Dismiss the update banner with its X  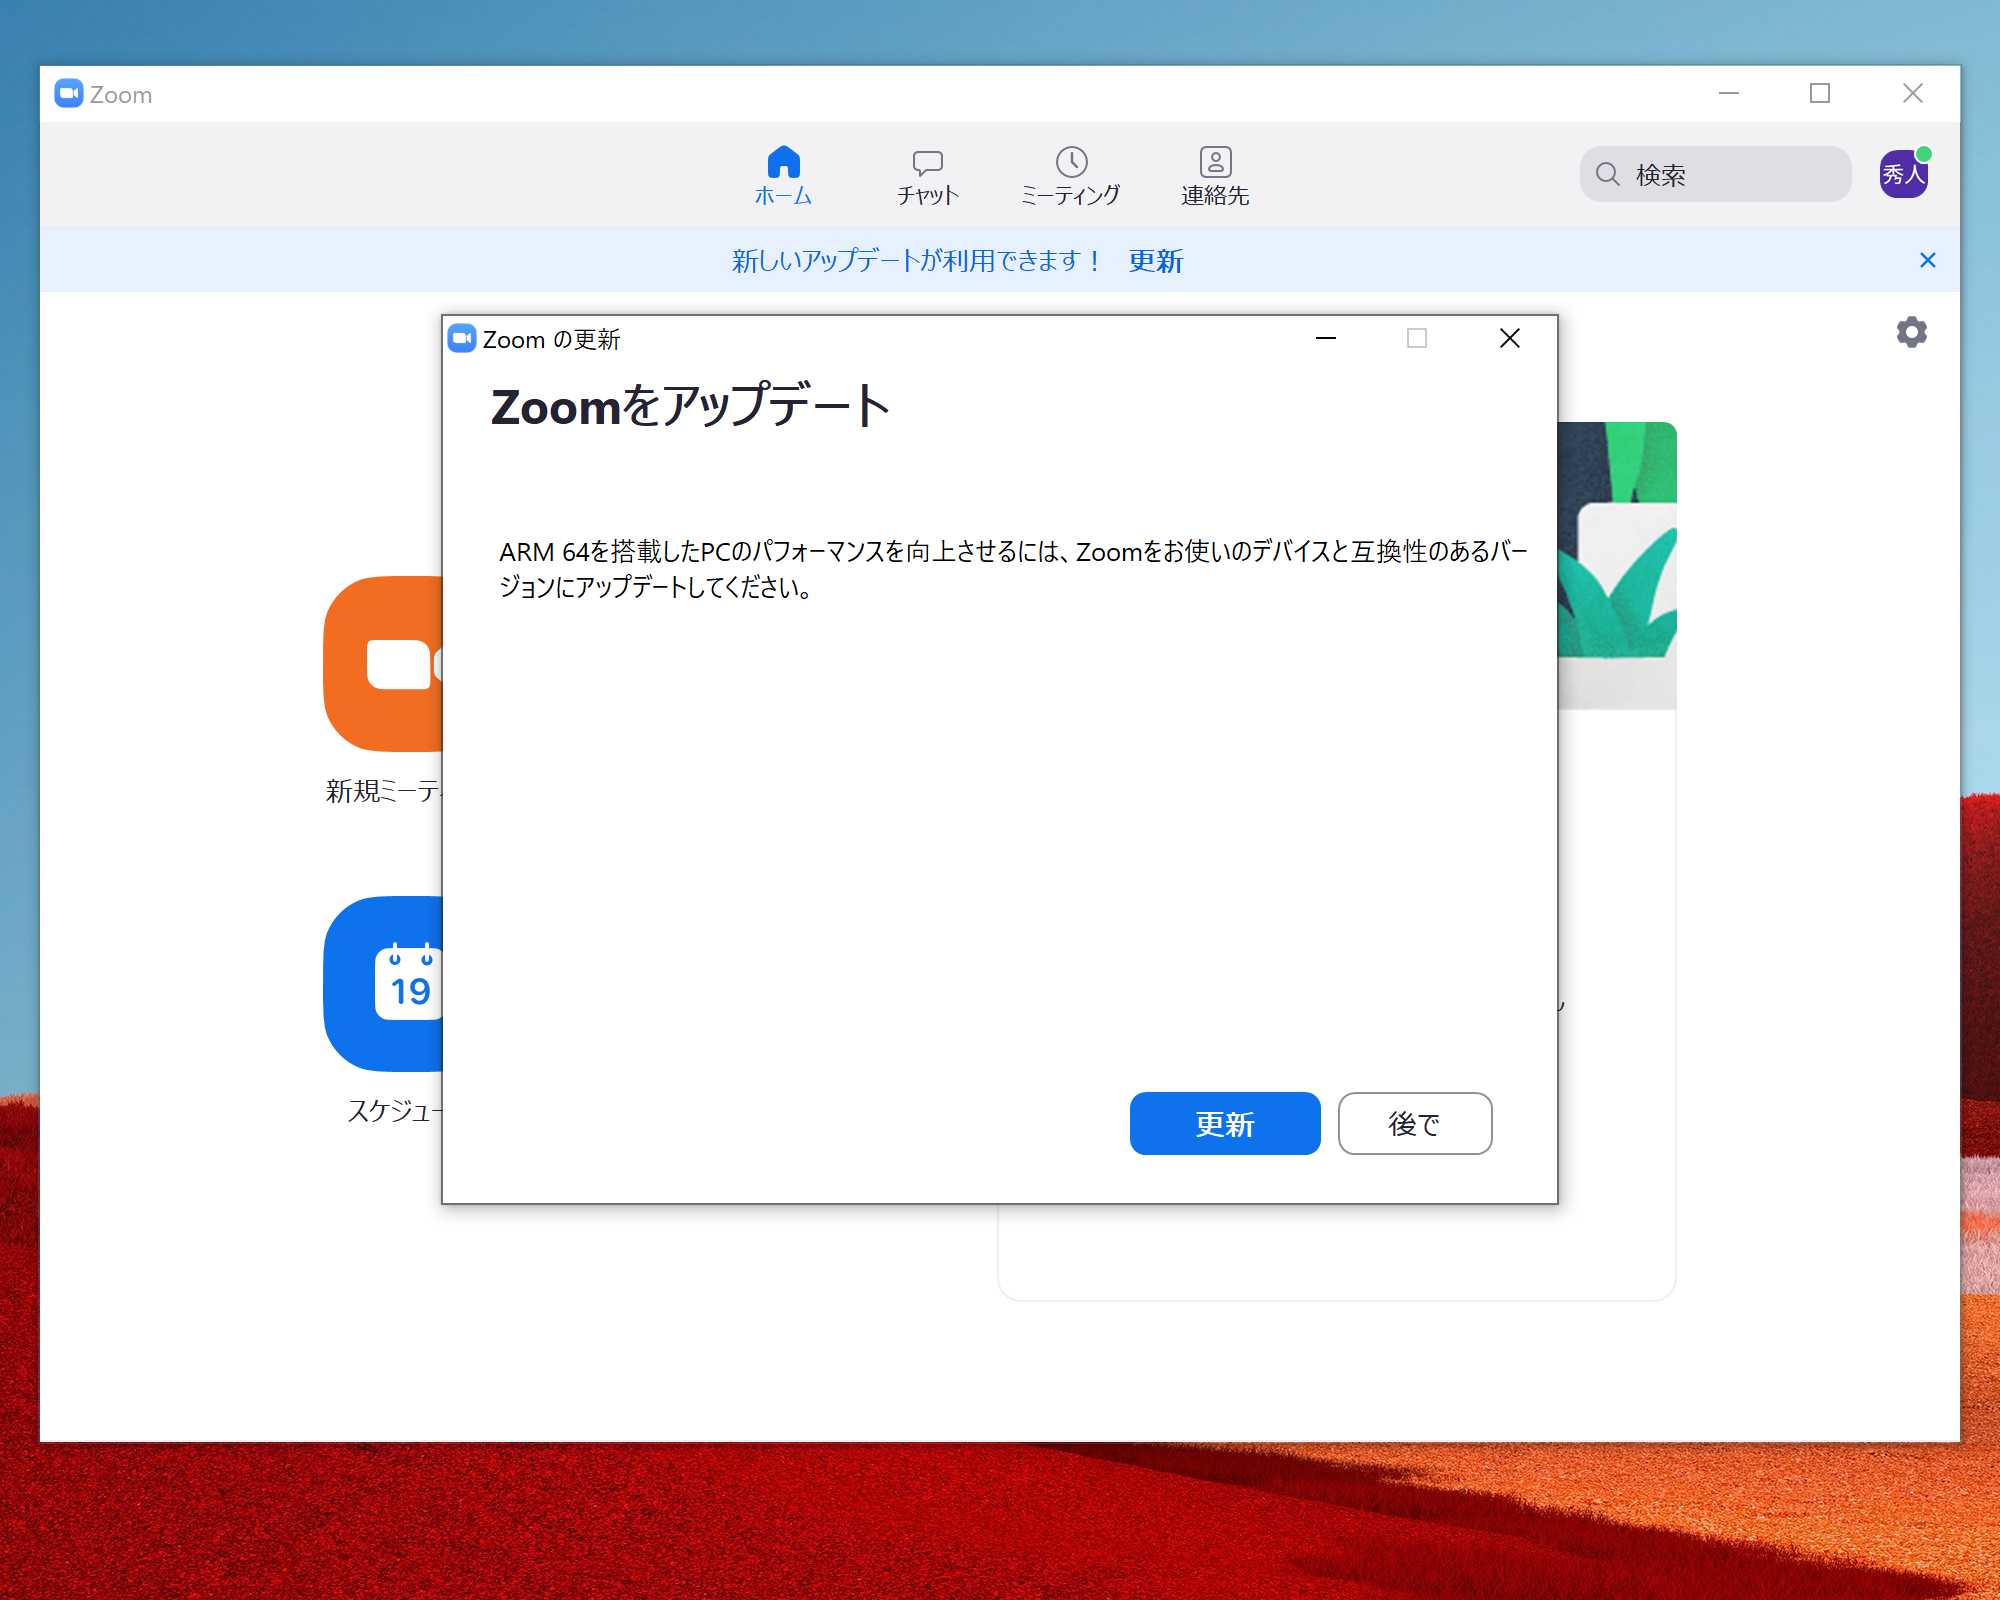(x=1928, y=260)
